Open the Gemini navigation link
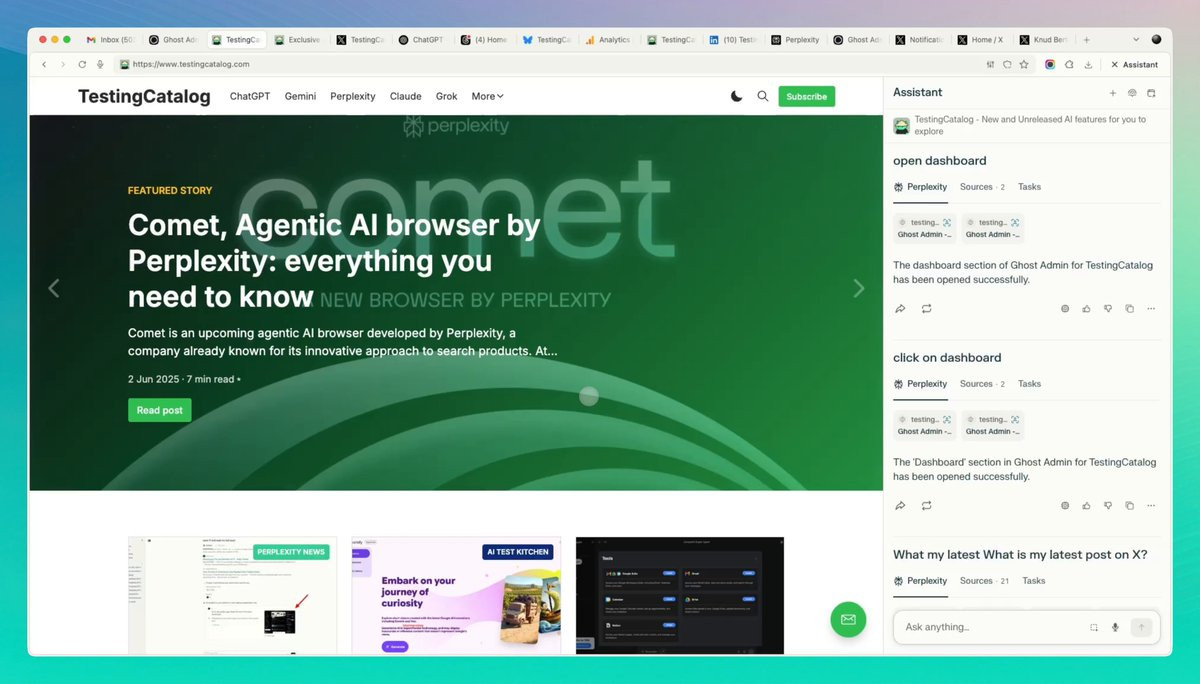Viewport: 1200px width, 684px height. click(x=300, y=96)
